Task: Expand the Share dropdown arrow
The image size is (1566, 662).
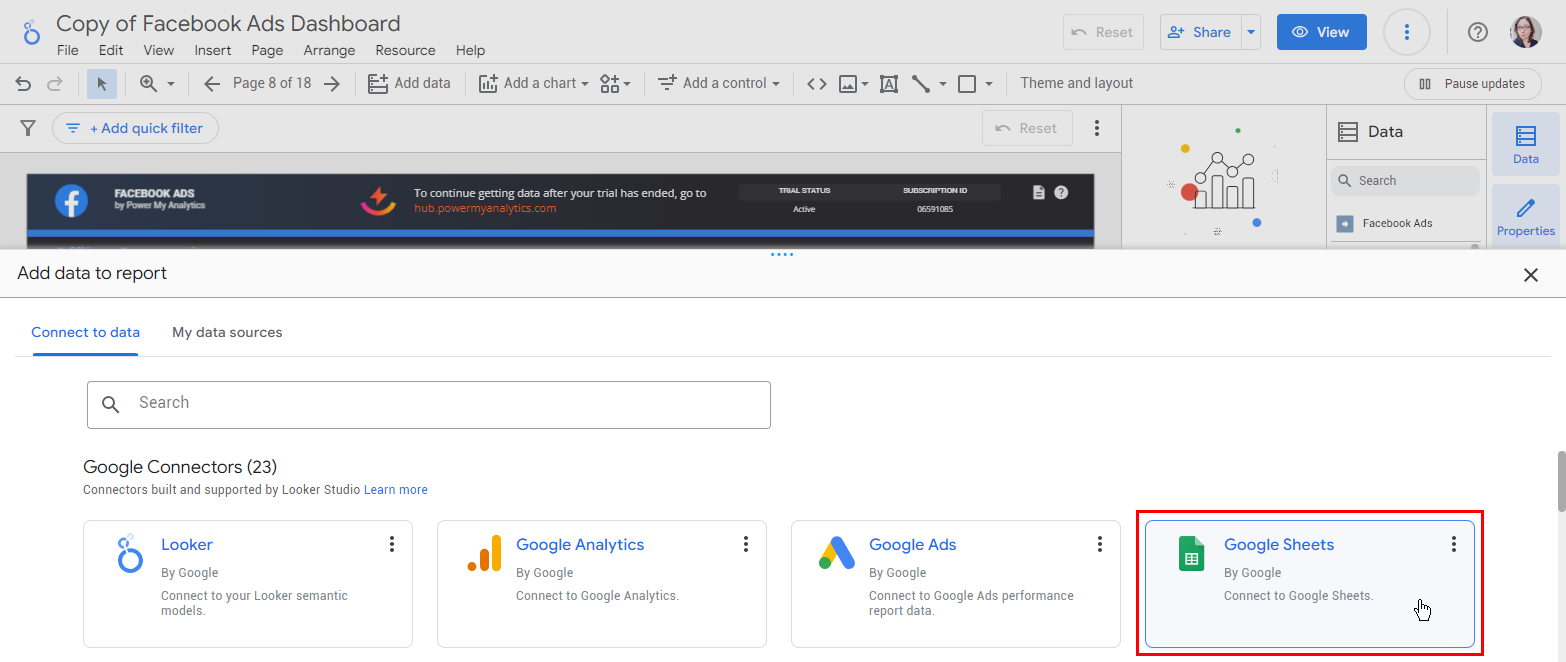Action: point(1251,32)
